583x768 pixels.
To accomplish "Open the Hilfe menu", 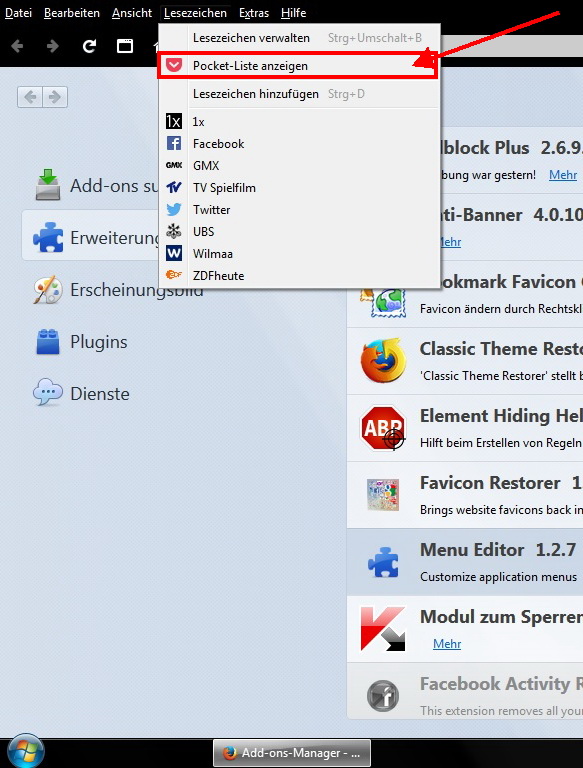I will tap(293, 13).
